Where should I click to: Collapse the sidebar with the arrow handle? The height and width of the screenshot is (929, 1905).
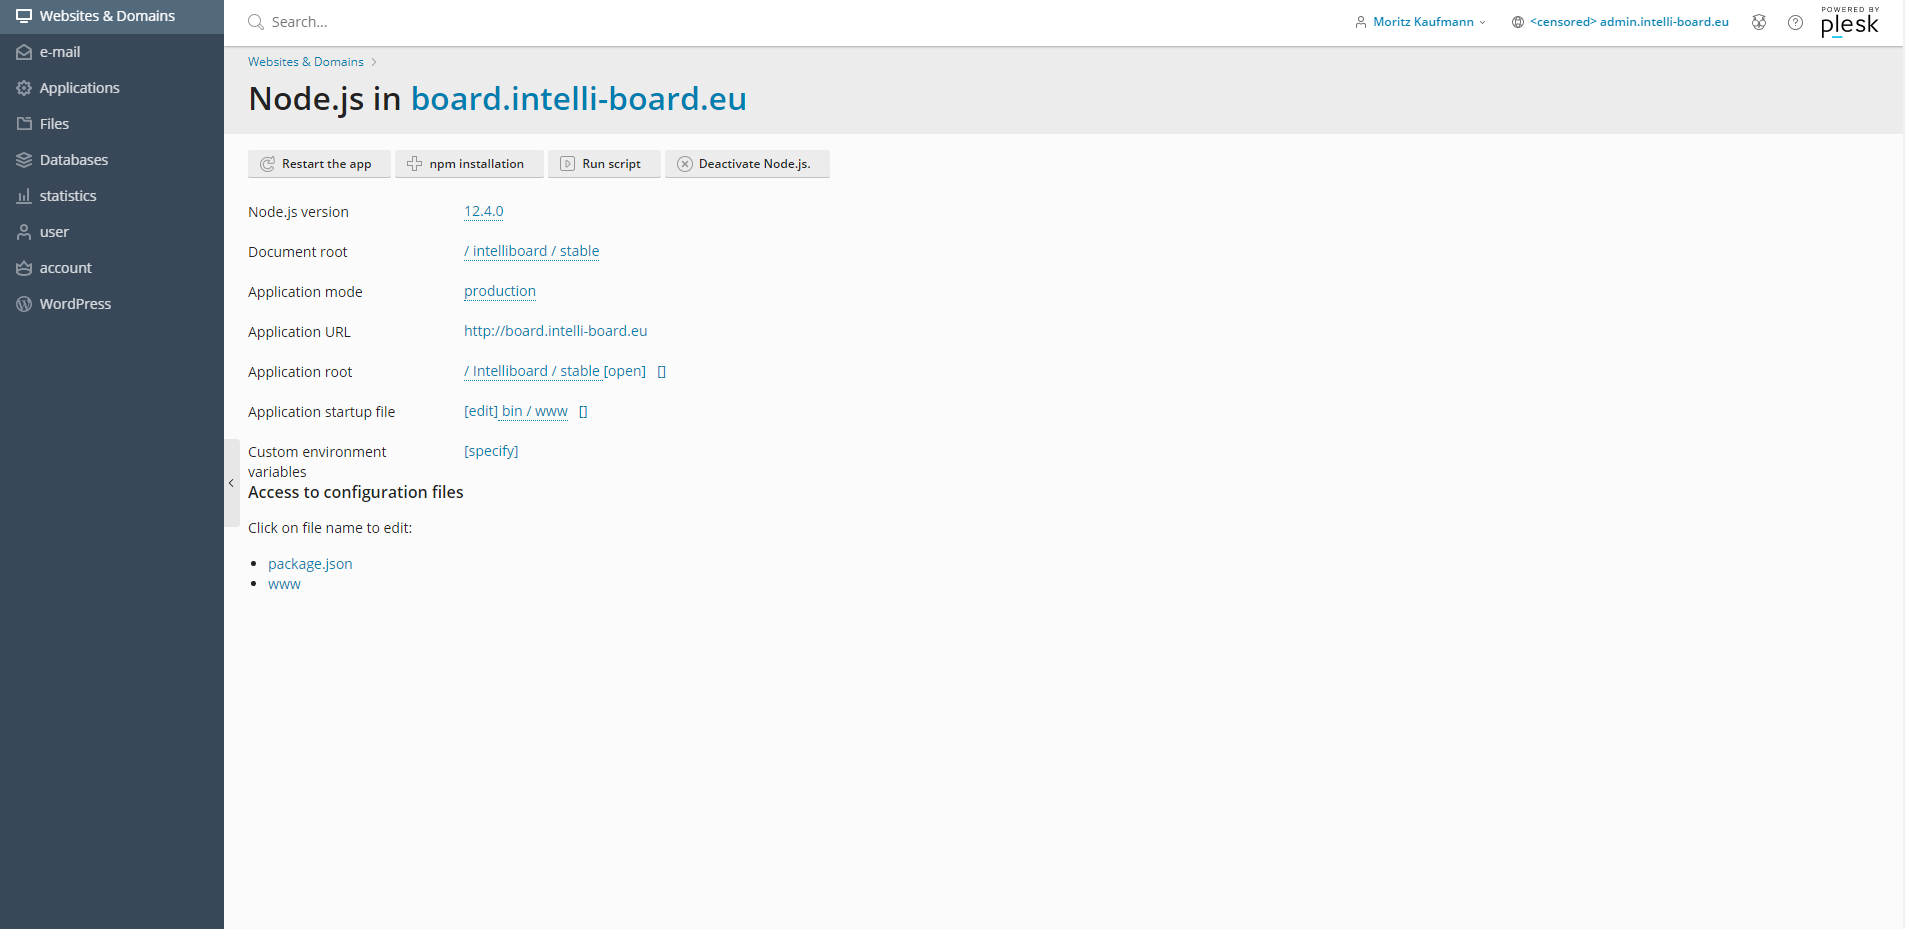(x=231, y=483)
